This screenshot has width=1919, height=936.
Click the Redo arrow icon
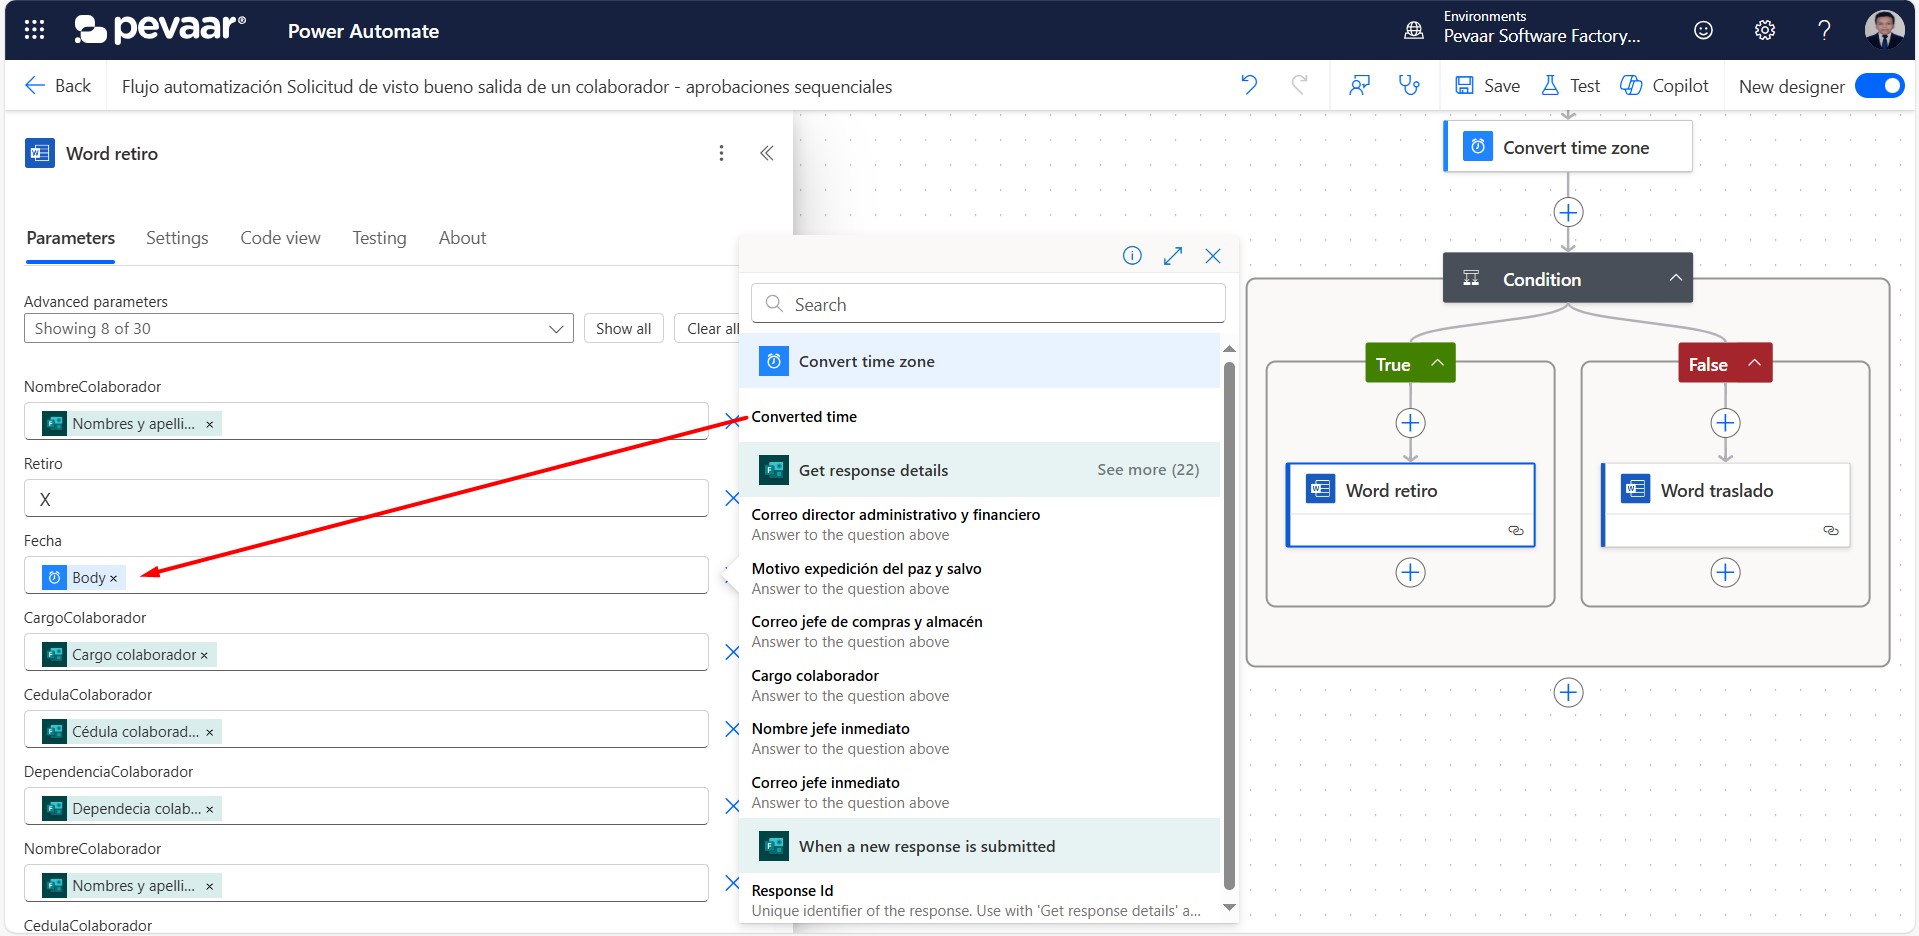click(x=1299, y=85)
